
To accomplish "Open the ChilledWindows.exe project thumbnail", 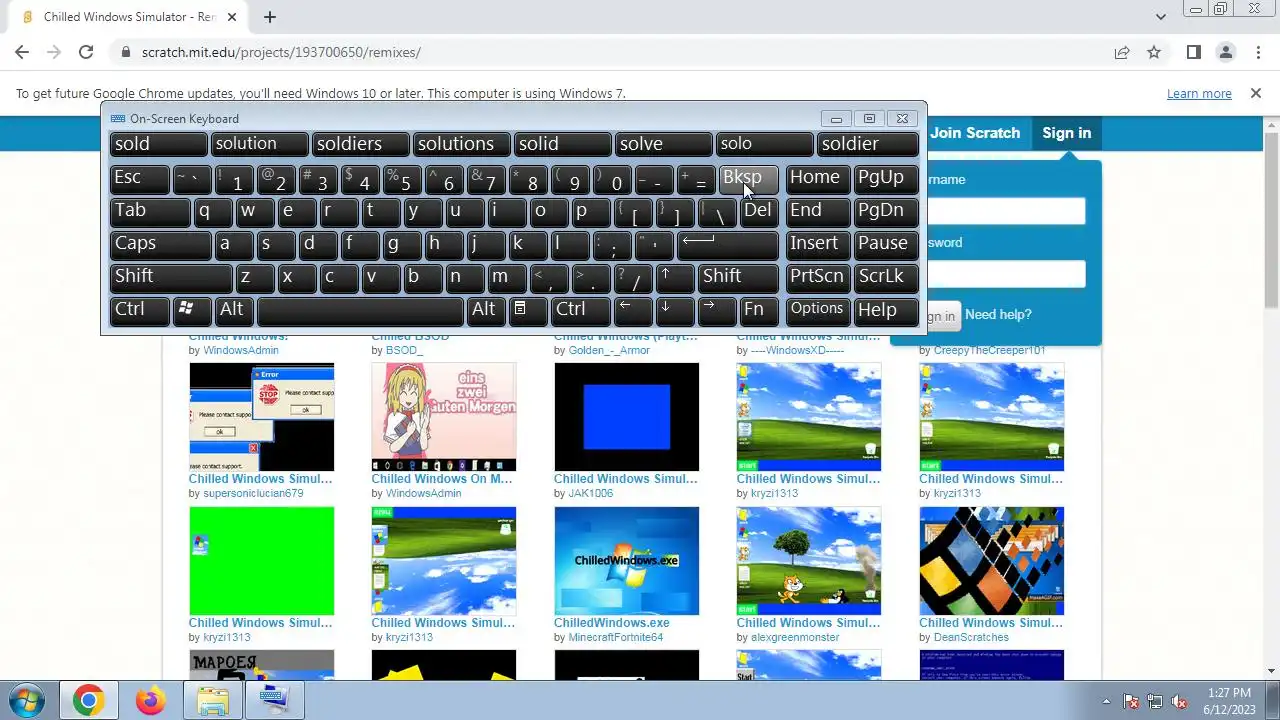I will [x=627, y=561].
